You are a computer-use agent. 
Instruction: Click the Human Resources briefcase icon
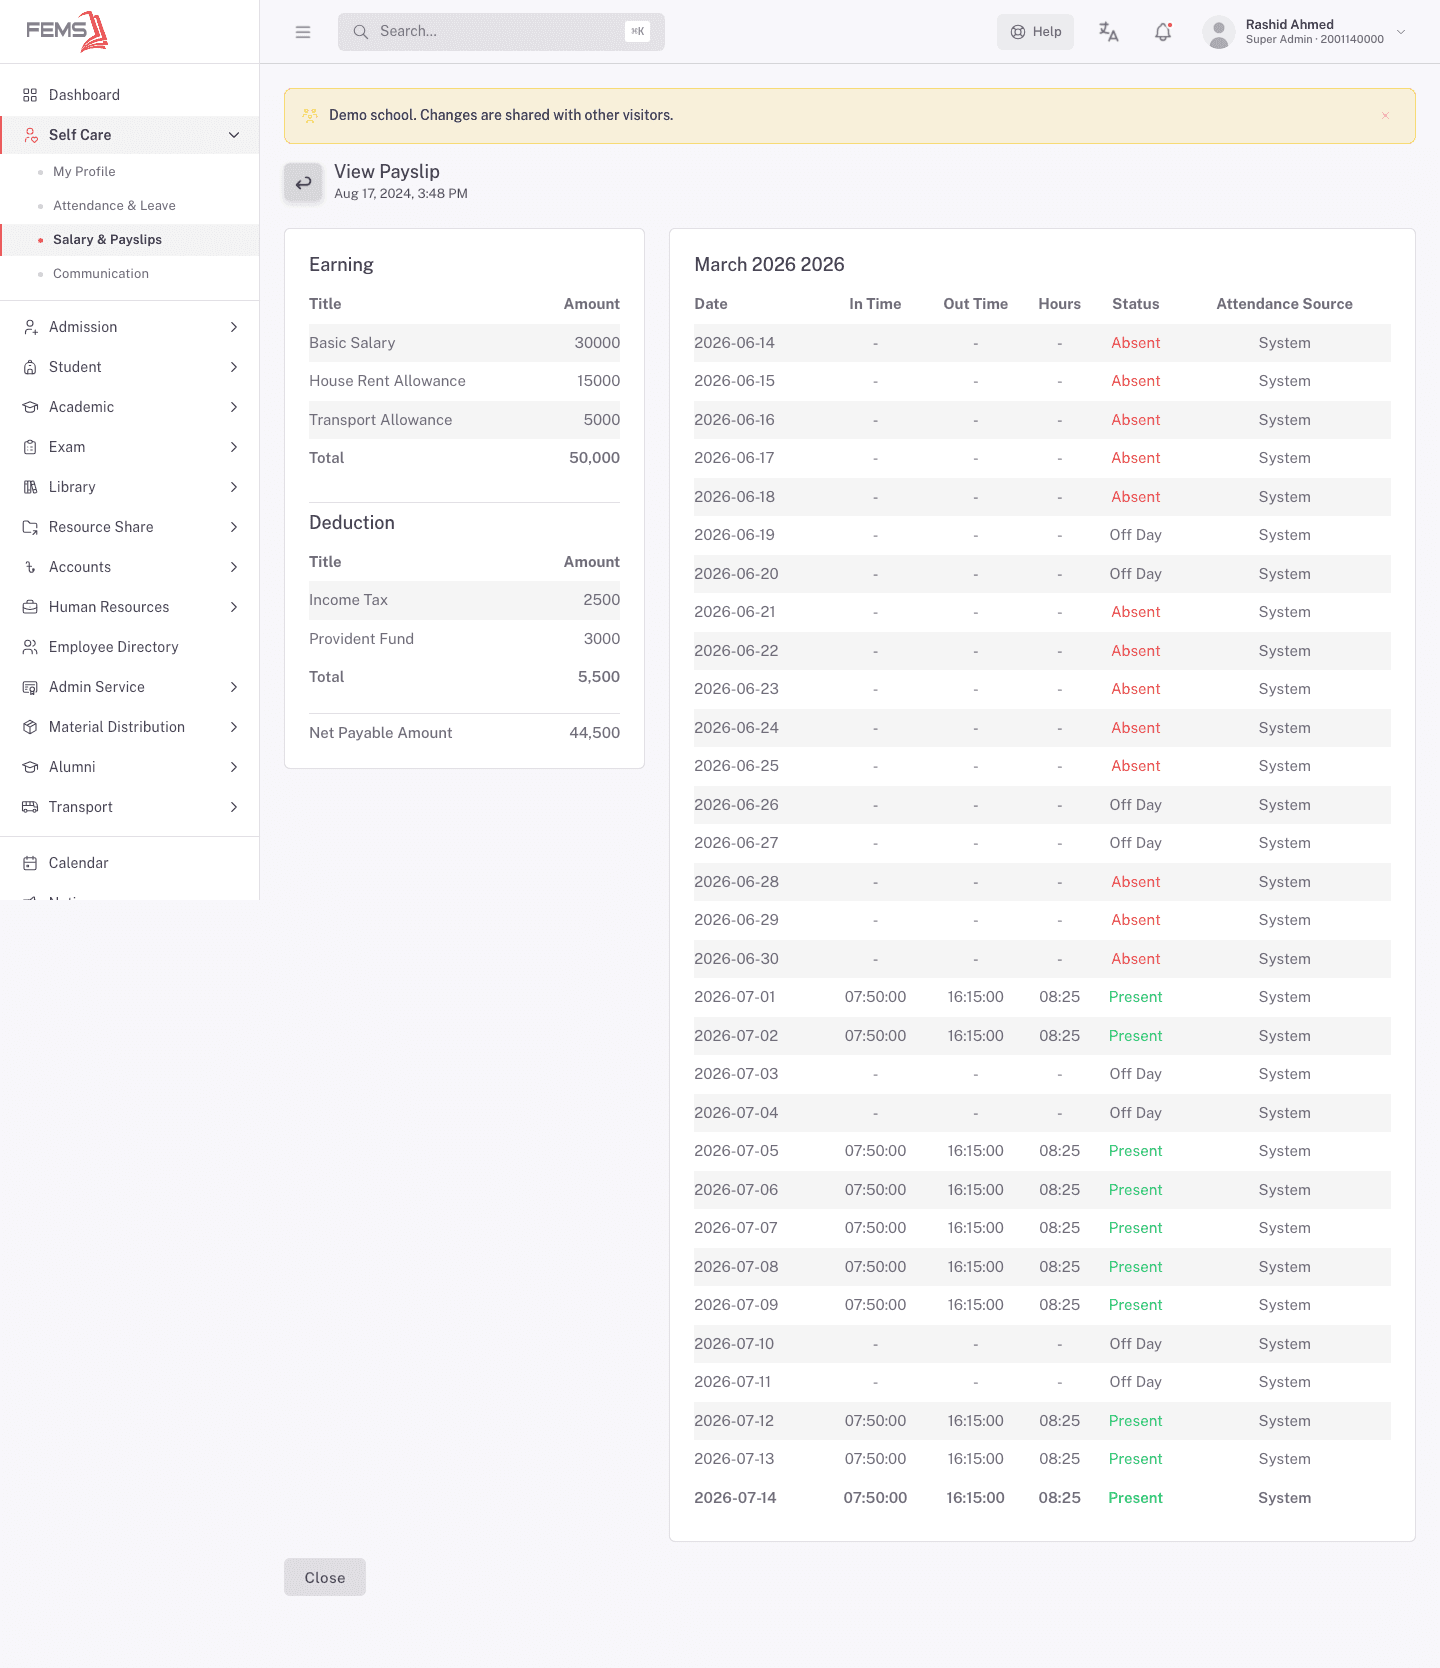coord(30,607)
